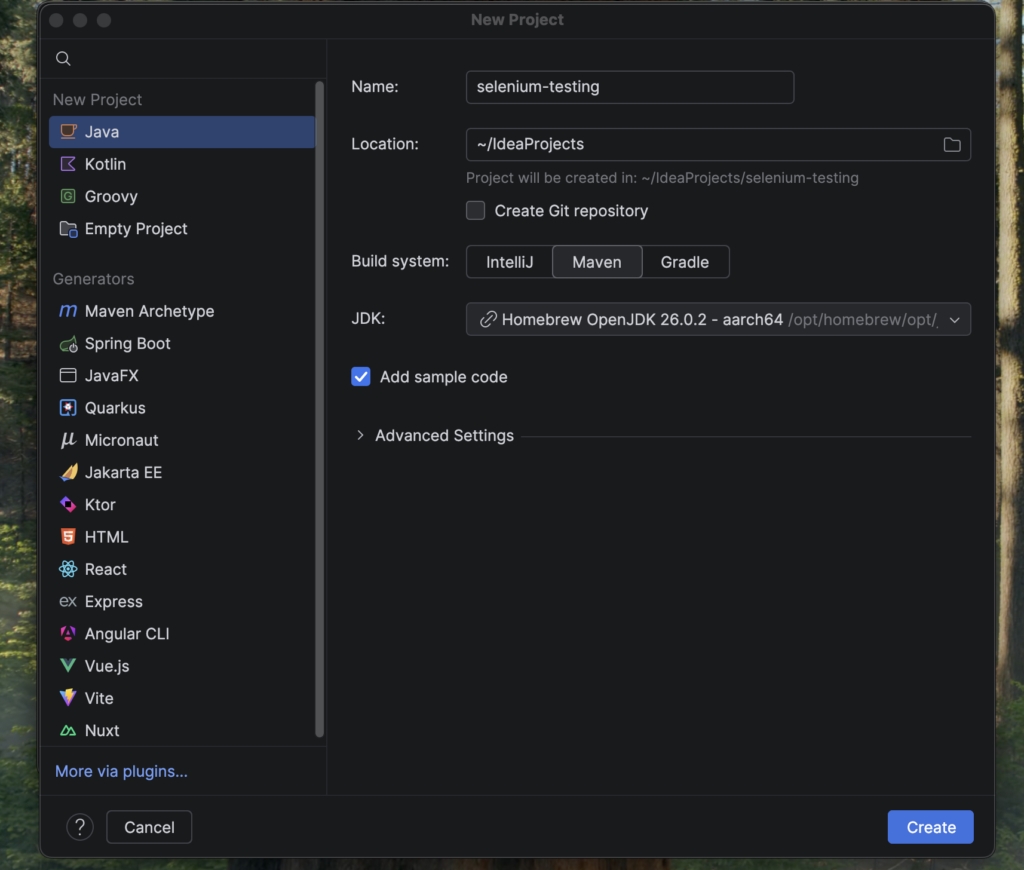The height and width of the screenshot is (870, 1024).
Task: Choose the Ktor generator icon
Action: [68, 505]
